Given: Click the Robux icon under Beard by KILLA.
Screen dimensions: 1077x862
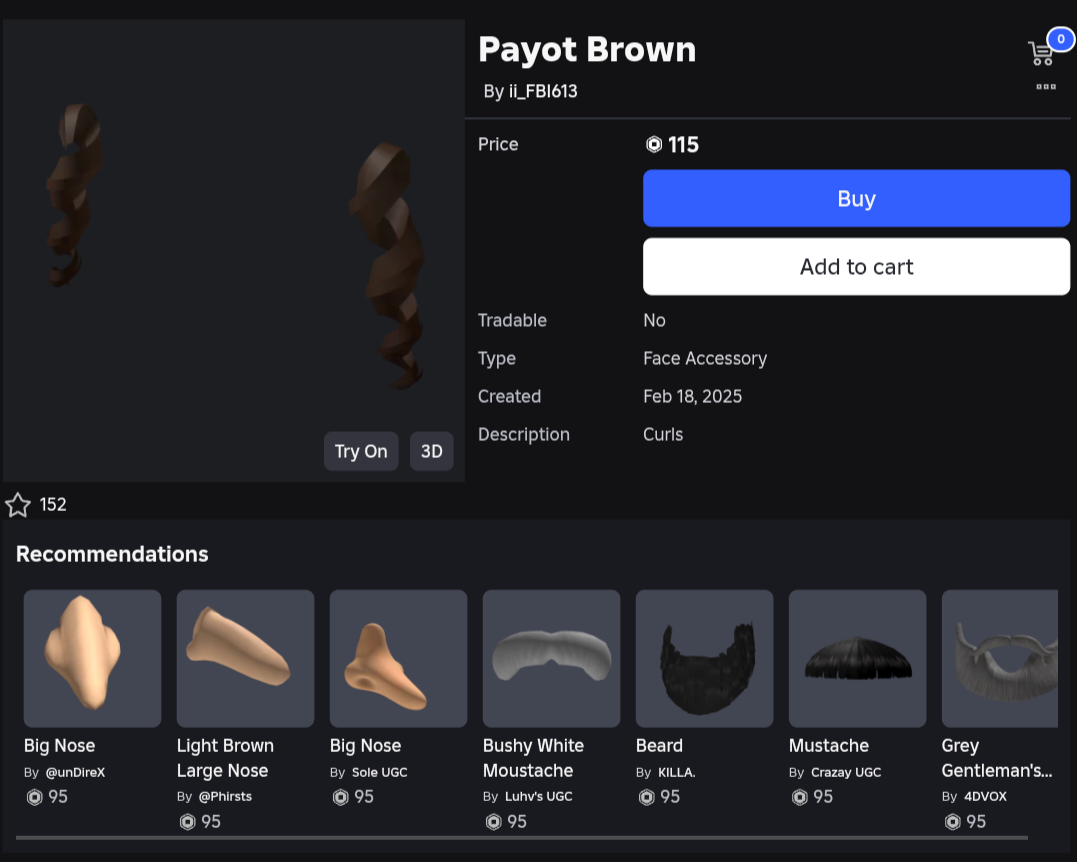Looking at the screenshot, I should coord(646,797).
